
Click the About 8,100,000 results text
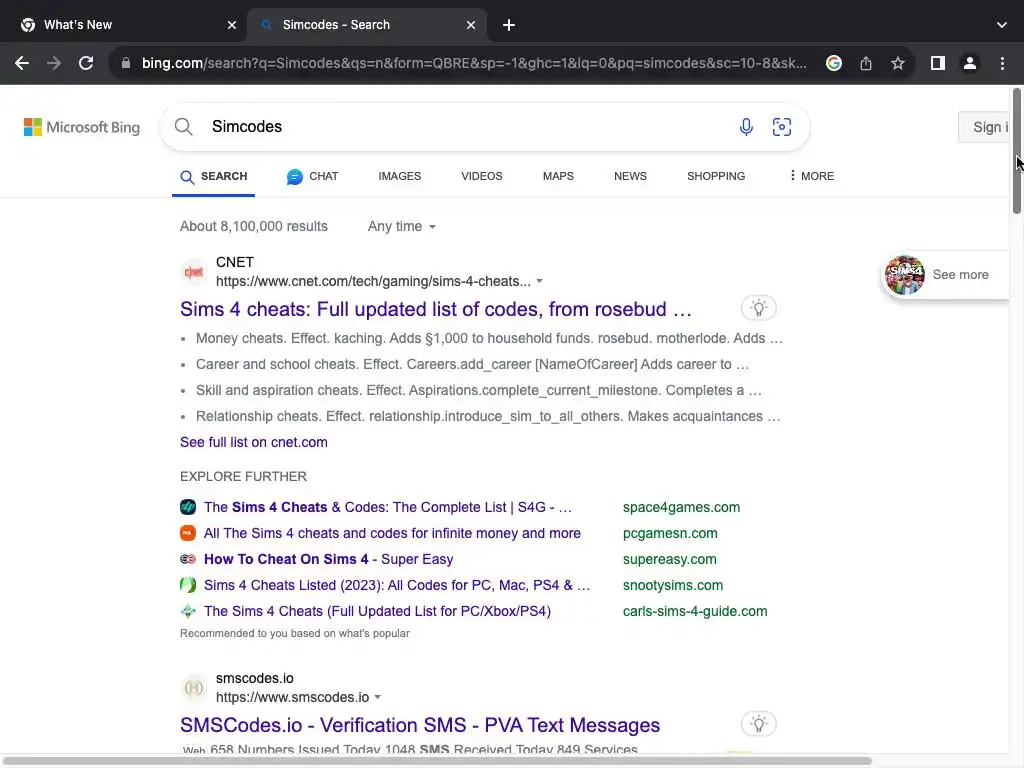click(254, 227)
